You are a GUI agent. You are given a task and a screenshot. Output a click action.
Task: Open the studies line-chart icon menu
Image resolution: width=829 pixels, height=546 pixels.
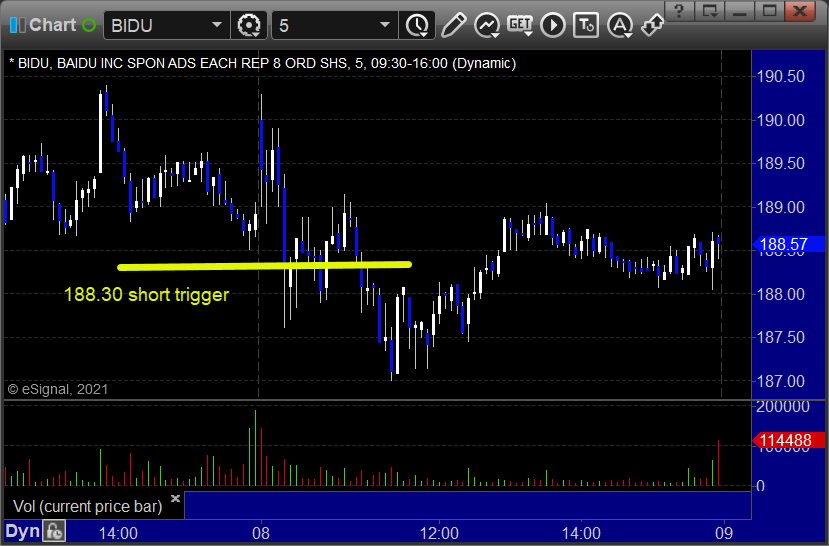487,25
